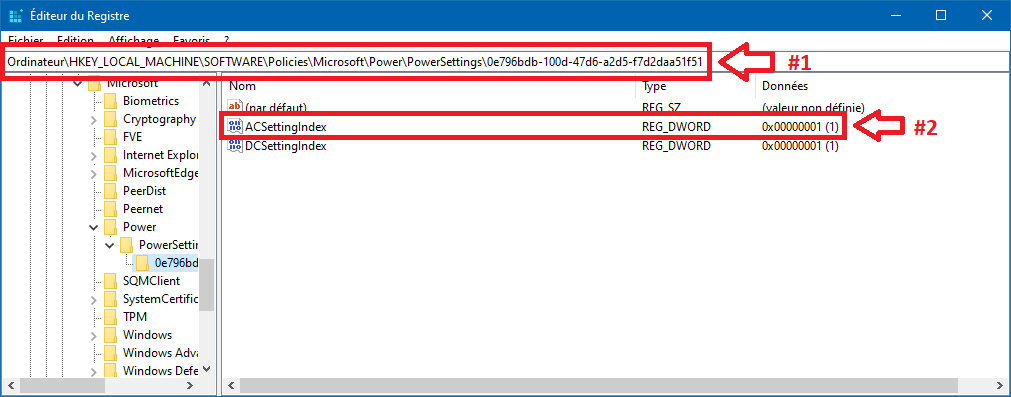This screenshot has width=1011, height=397.
Task: Open the ? help menu
Action: point(226,40)
